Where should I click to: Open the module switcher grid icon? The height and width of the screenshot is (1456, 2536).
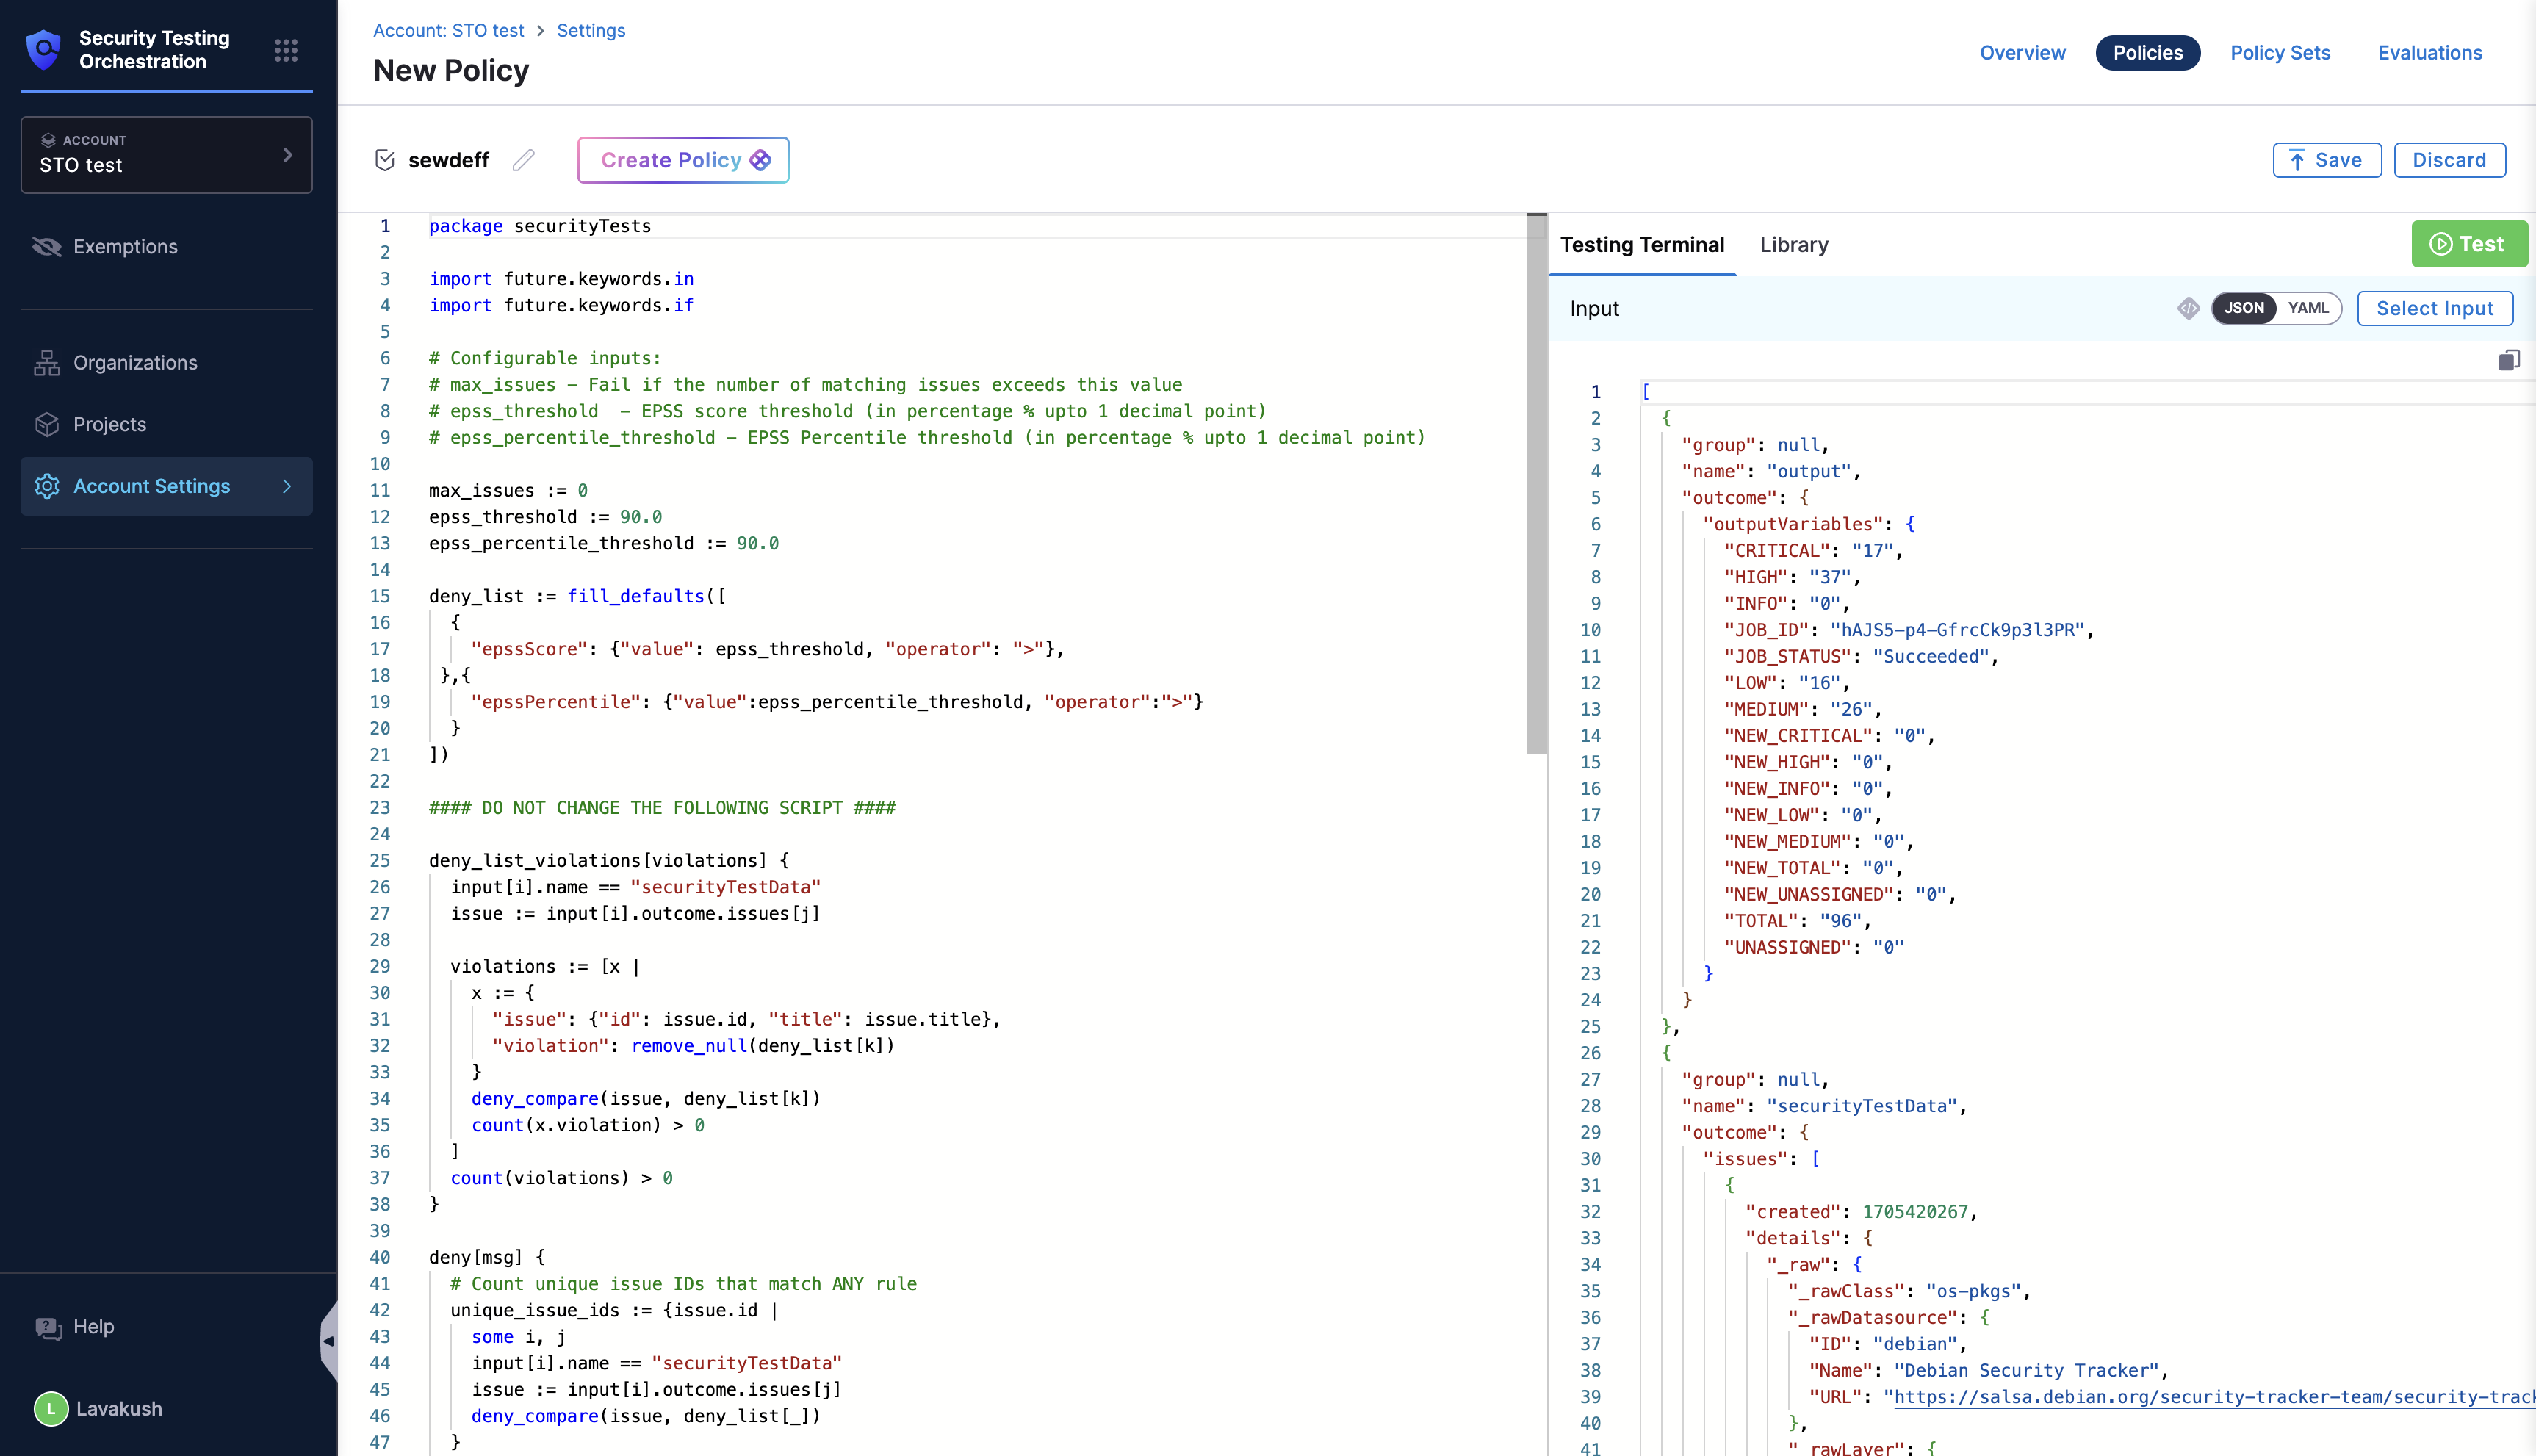point(286,50)
